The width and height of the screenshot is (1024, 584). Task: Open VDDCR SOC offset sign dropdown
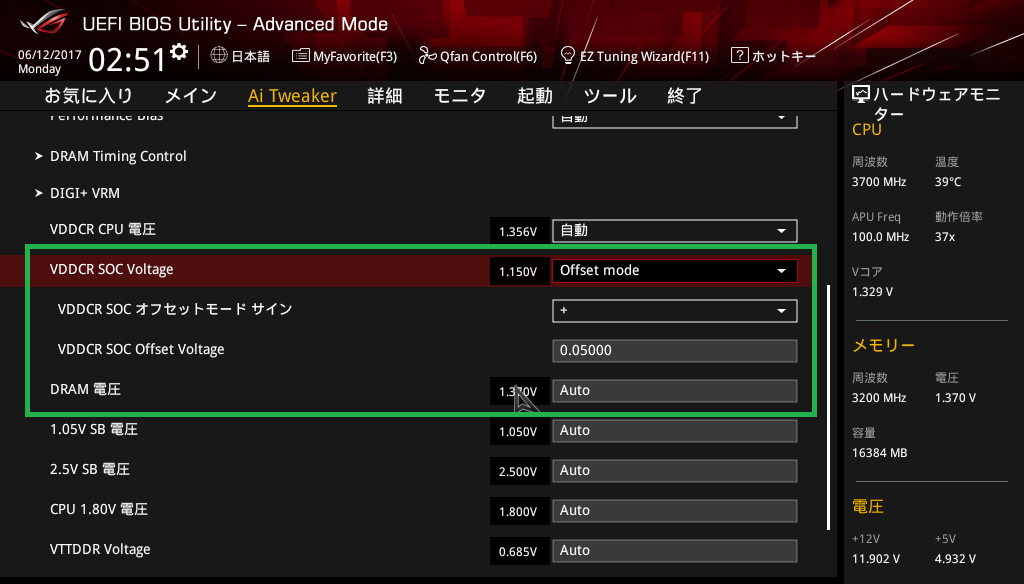tap(675, 310)
